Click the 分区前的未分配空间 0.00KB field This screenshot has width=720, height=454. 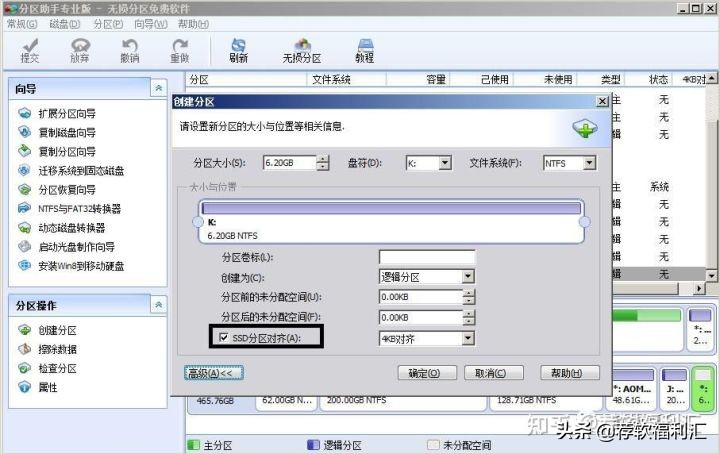[x=421, y=297]
